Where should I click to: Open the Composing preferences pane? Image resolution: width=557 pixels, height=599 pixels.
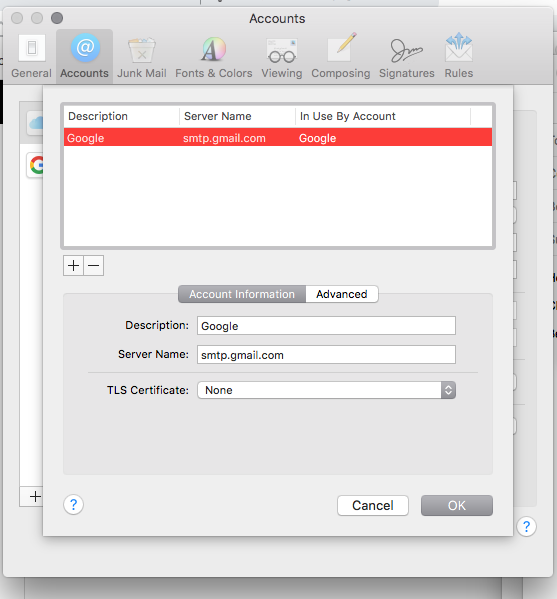tap(340, 56)
